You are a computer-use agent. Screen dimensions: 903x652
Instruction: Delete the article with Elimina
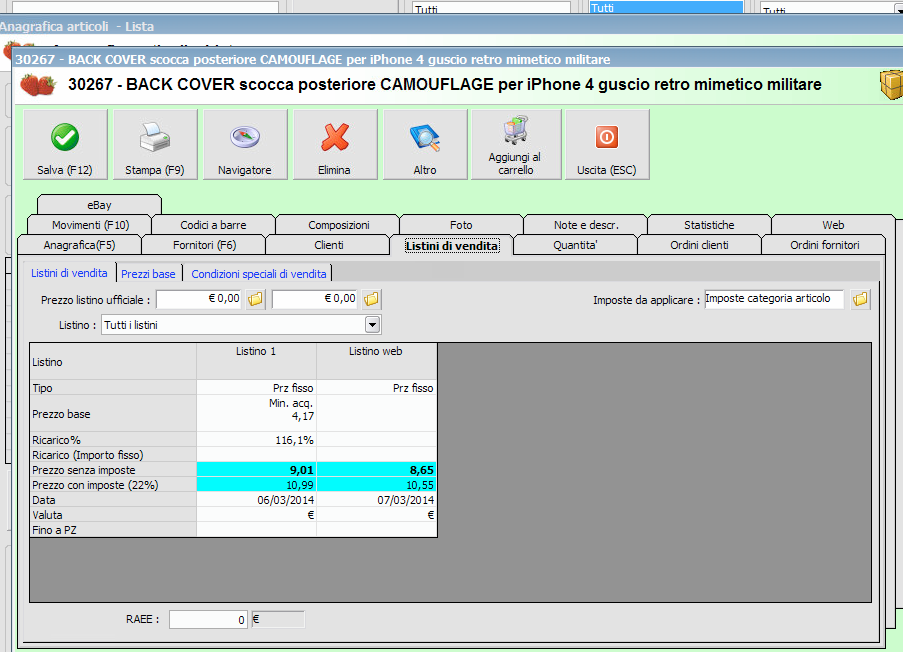(x=335, y=145)
